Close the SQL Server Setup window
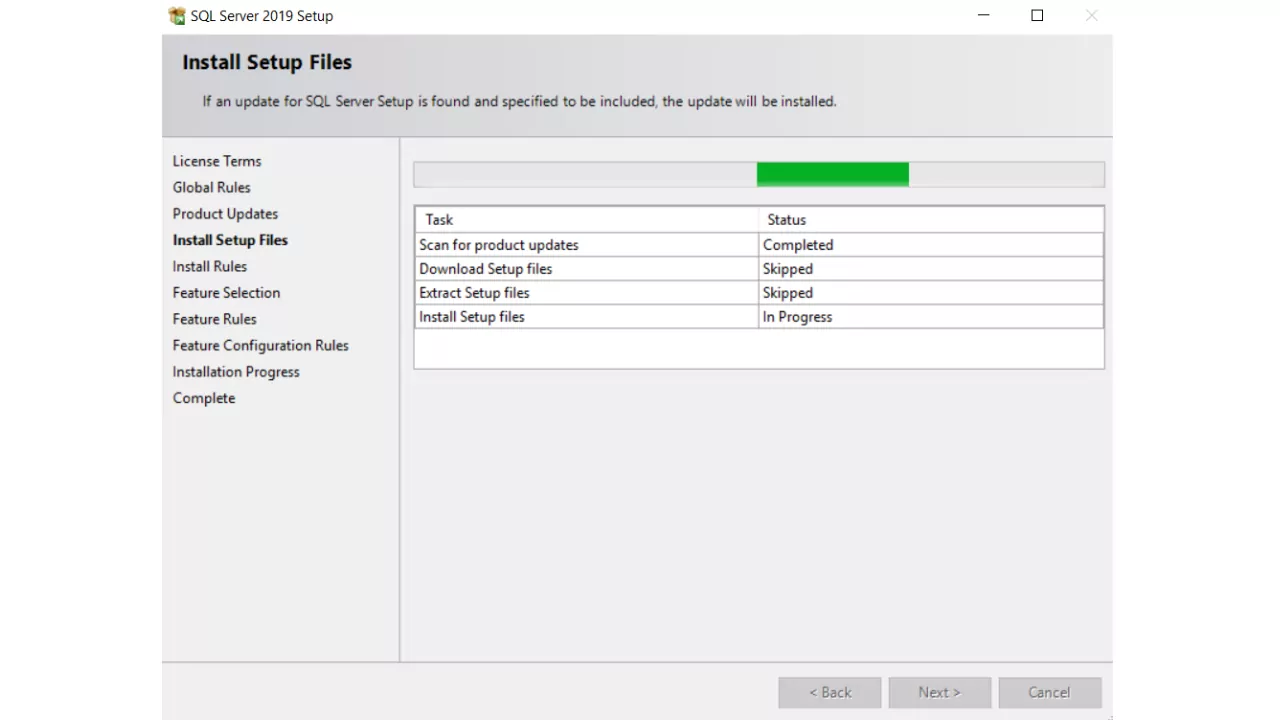Viewport: 1280px width, 720px height. [1091, 16]
